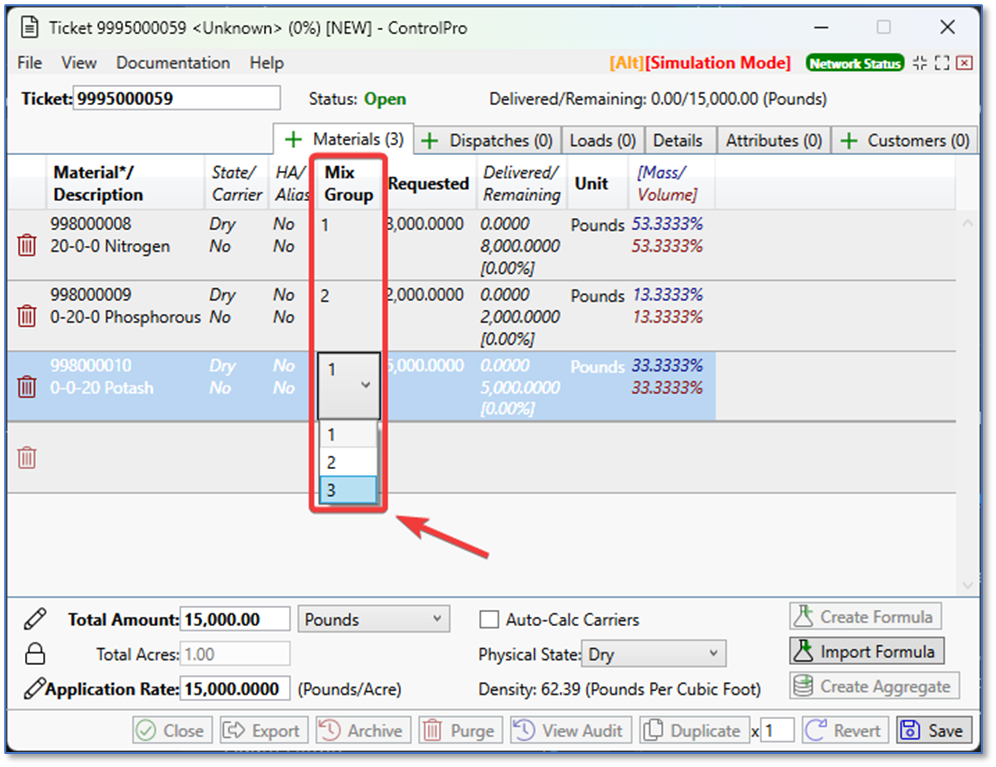Click the pencil icon beside Application Rate

click(x=35, y=689)
